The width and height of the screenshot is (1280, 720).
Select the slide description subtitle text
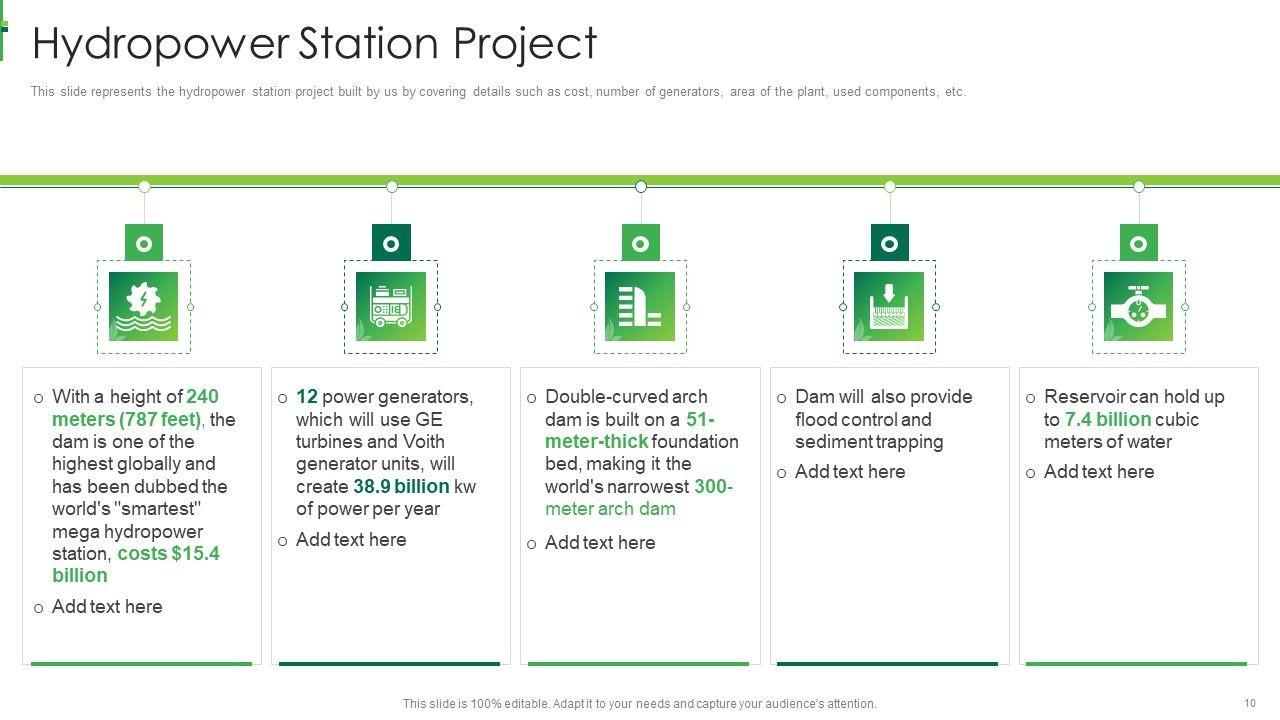pyautogui.click(x=497, y=92)
